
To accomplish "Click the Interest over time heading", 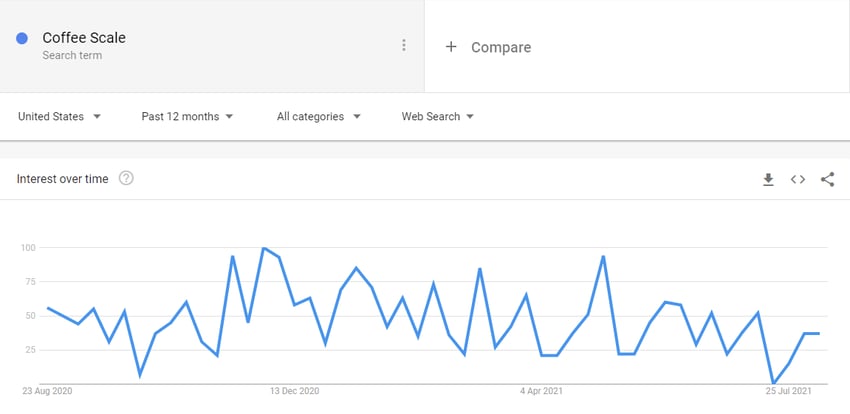I will (62, 179).
